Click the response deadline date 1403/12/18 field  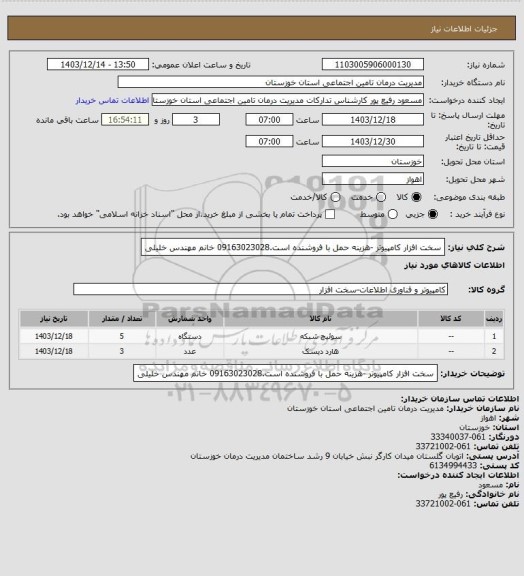(373, 120)
